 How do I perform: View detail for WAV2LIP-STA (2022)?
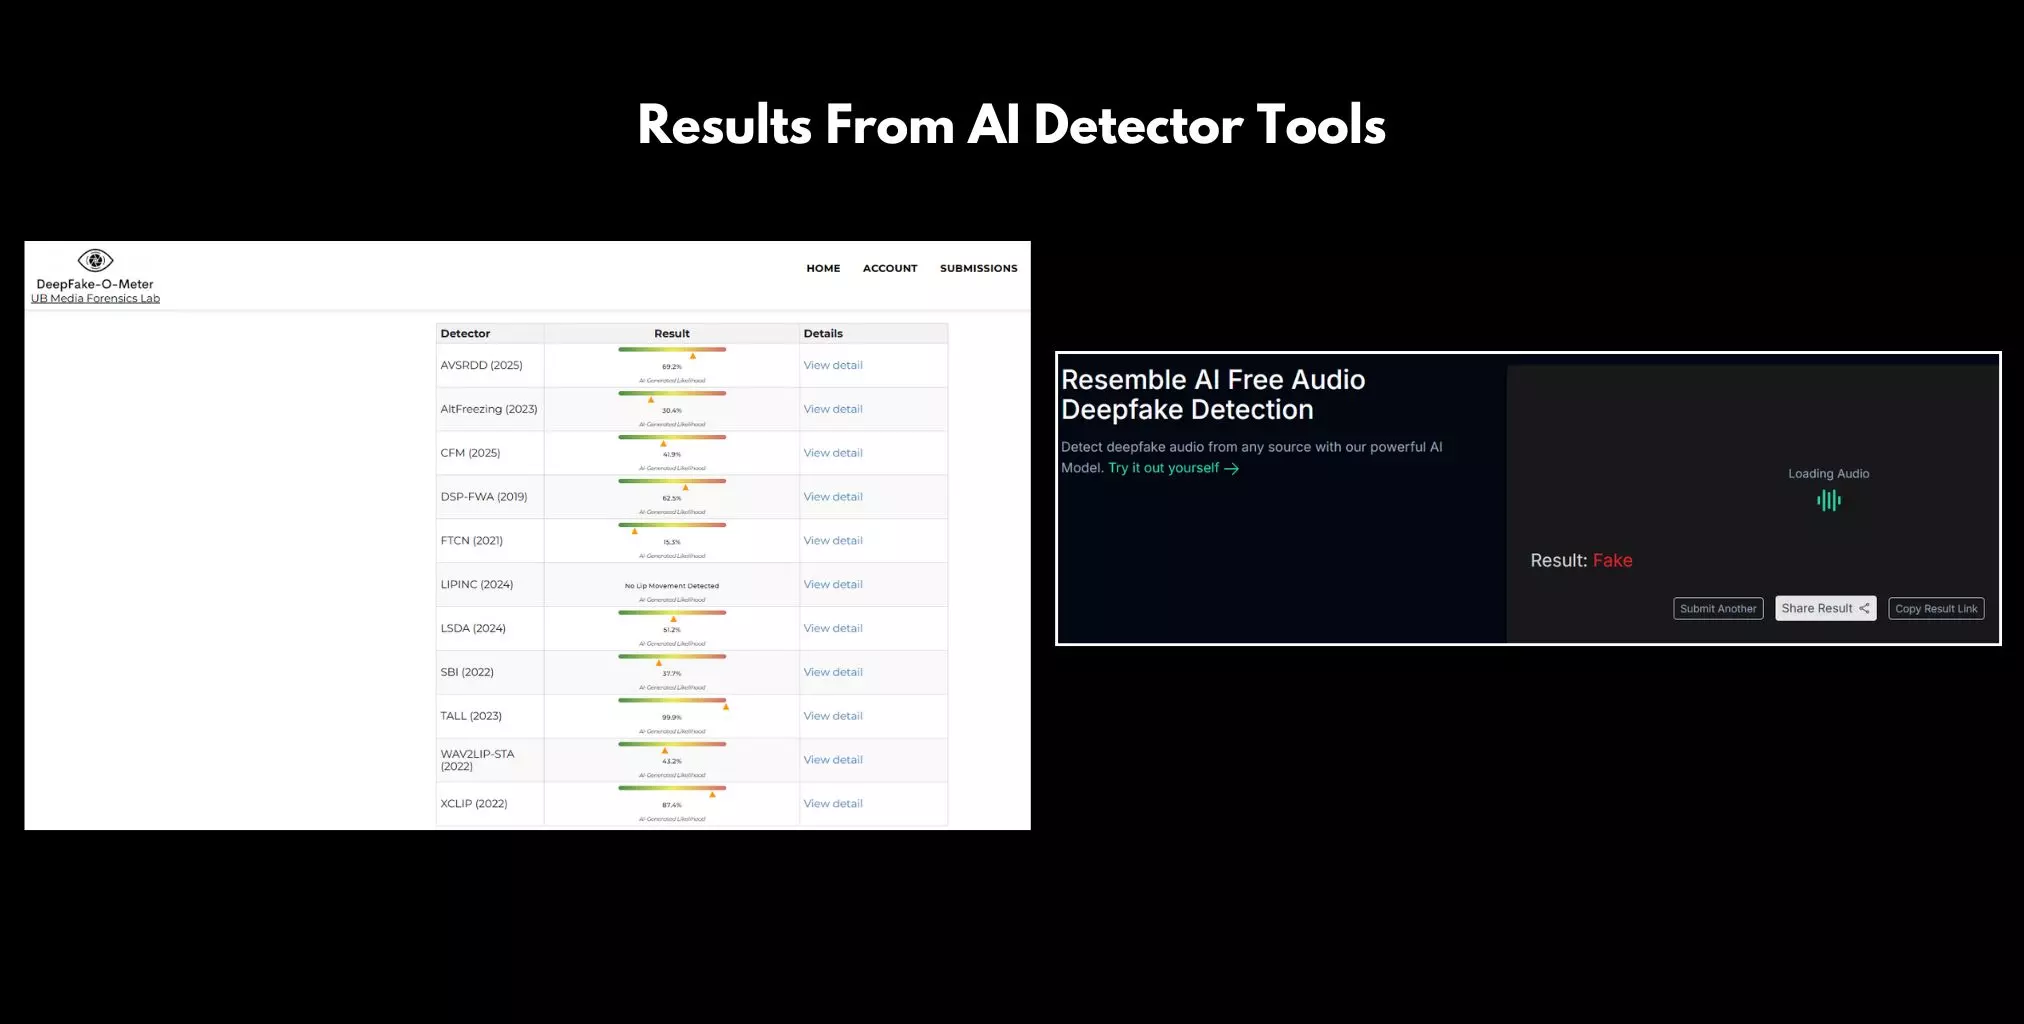tap(833, 760)
